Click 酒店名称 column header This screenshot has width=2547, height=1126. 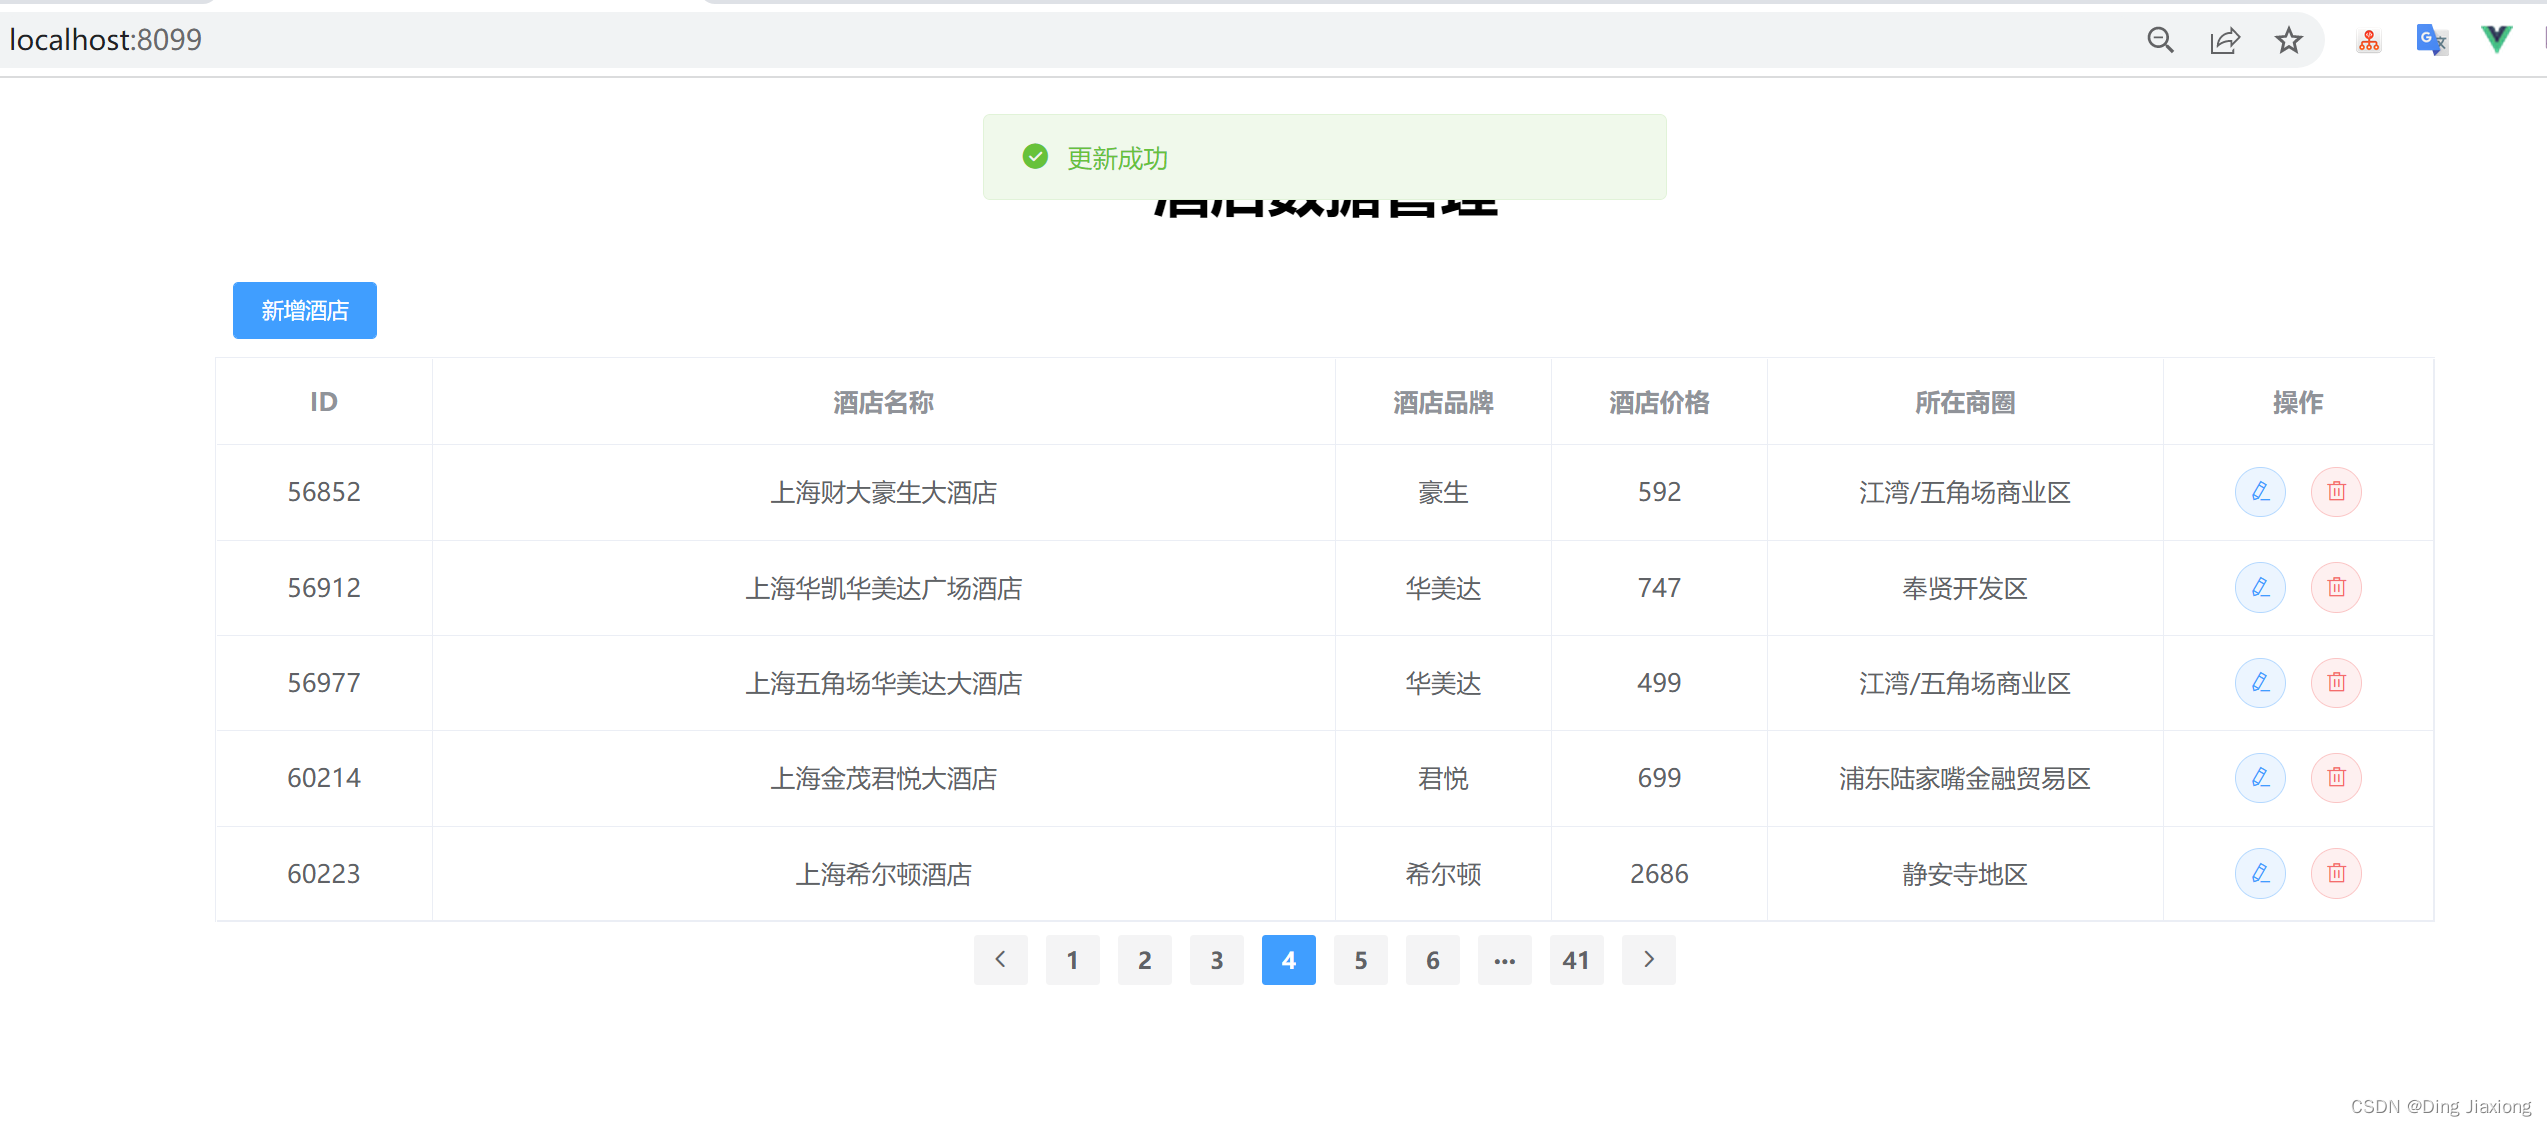pyautogui.click(x=884, y=402)
